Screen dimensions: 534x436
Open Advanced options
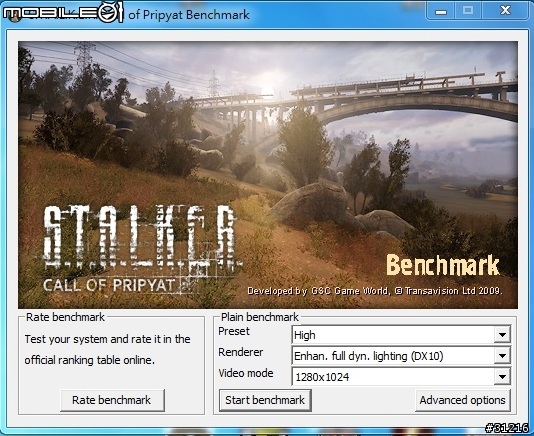(462, 400)
